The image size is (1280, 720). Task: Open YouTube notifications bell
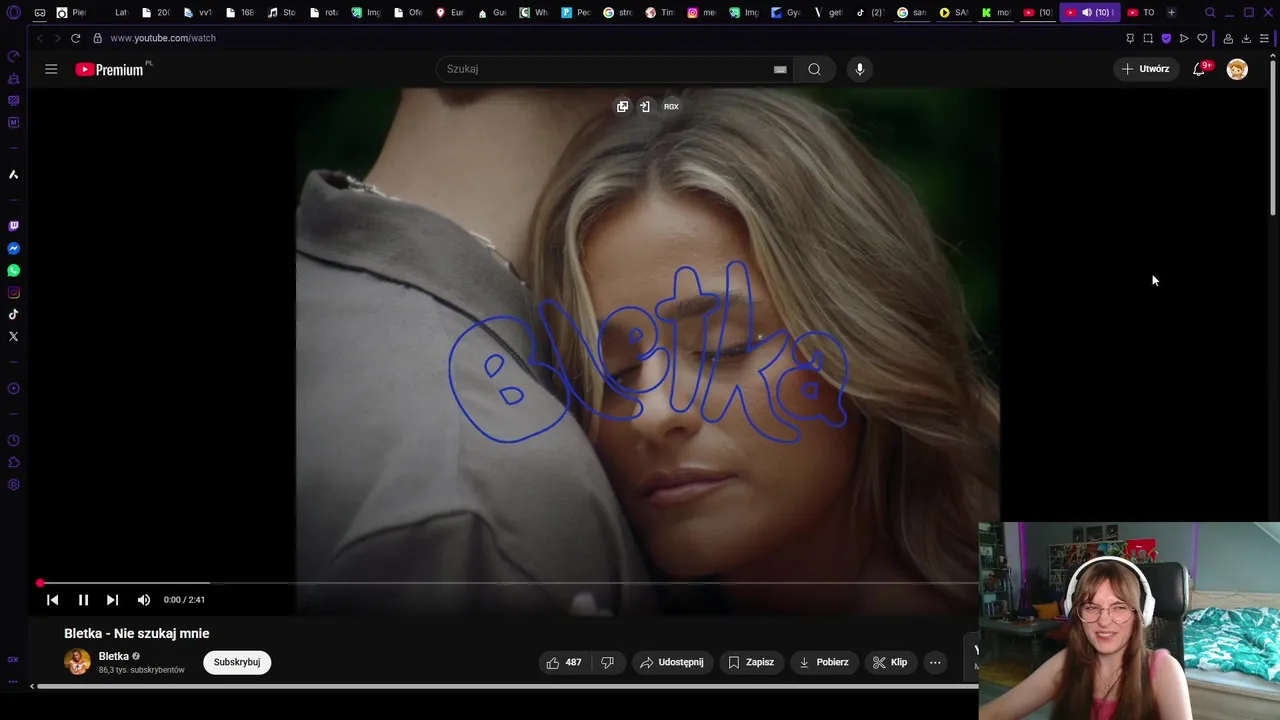tap(1199, 69)
